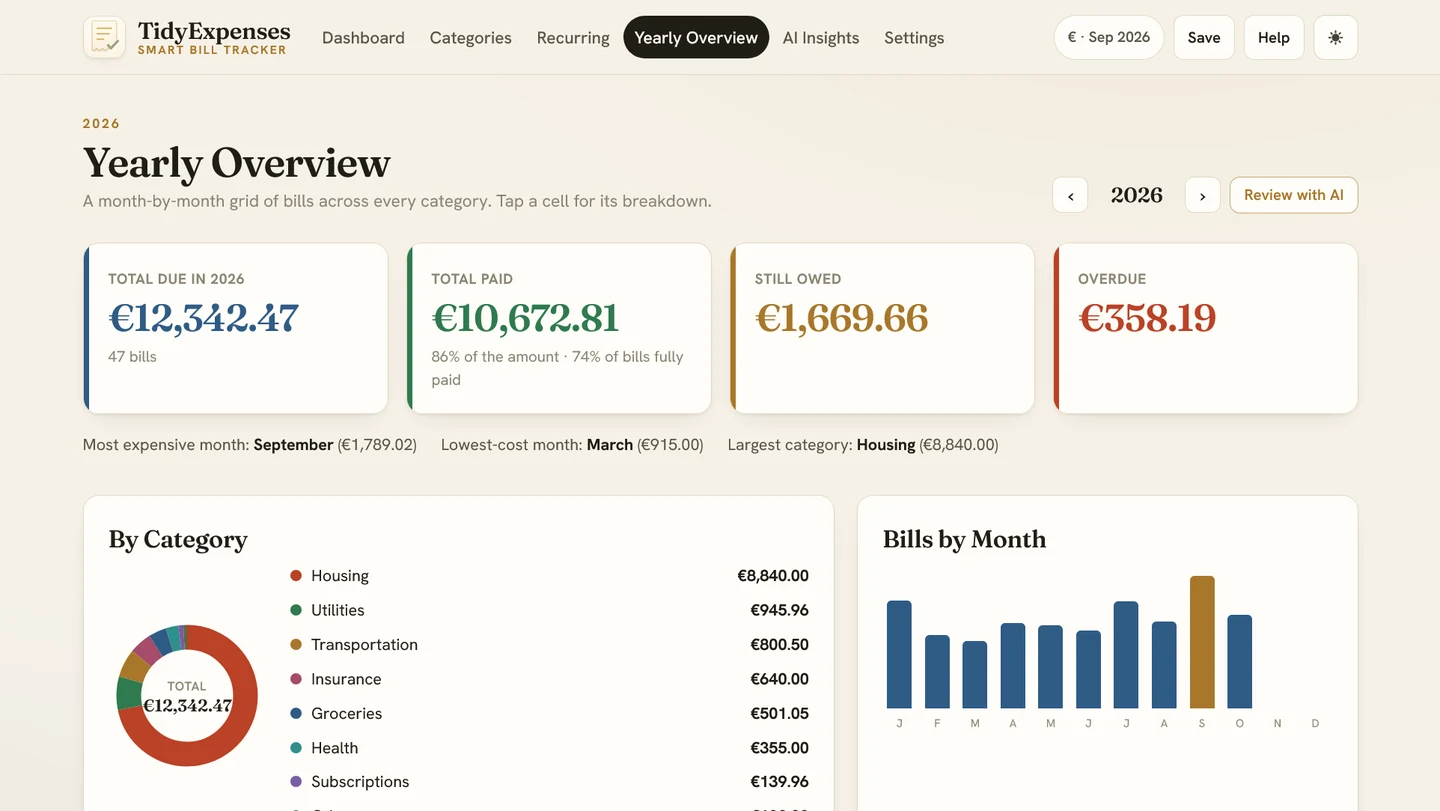Toggle the sun theme icon
This screenshot has height=811, width=1440.
(x=1335, y=38)
